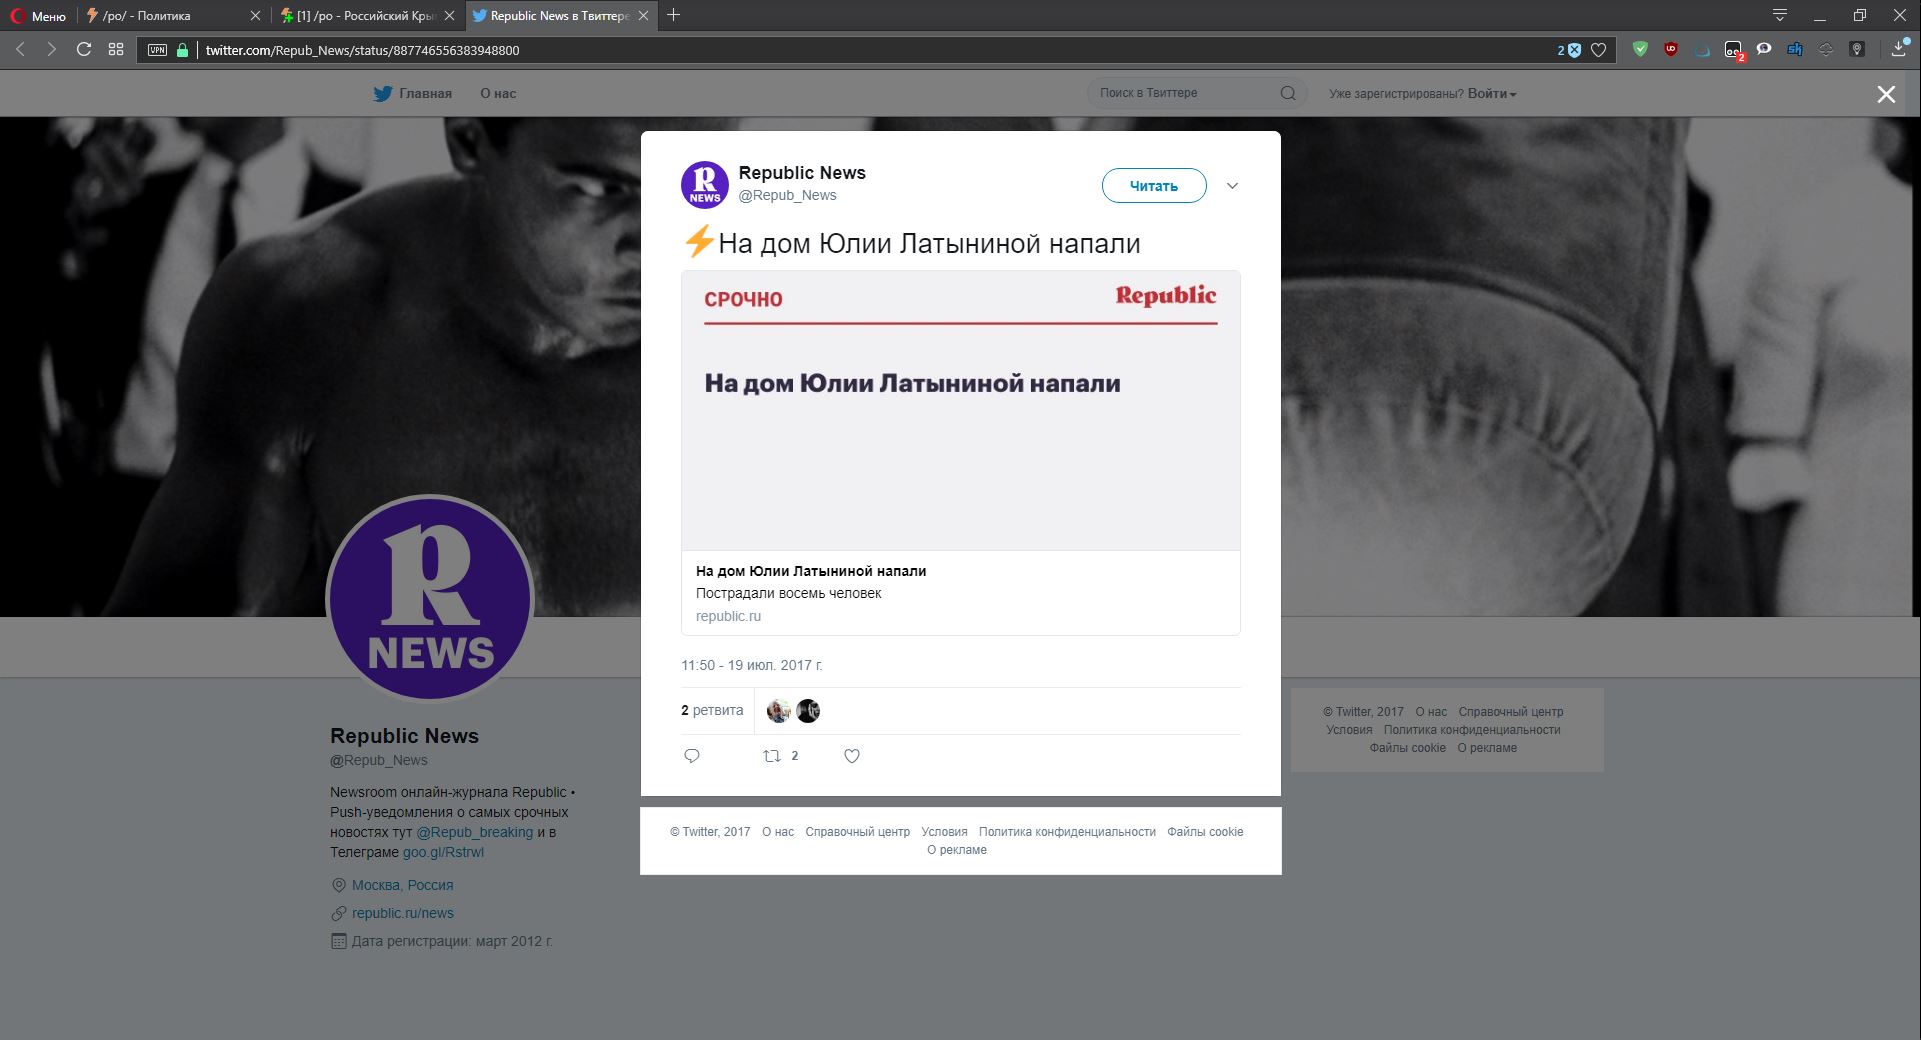The width and height of the screenshot is (1921, 1040).
Task: Reload the current page
Action: click(x=84, y=49)
